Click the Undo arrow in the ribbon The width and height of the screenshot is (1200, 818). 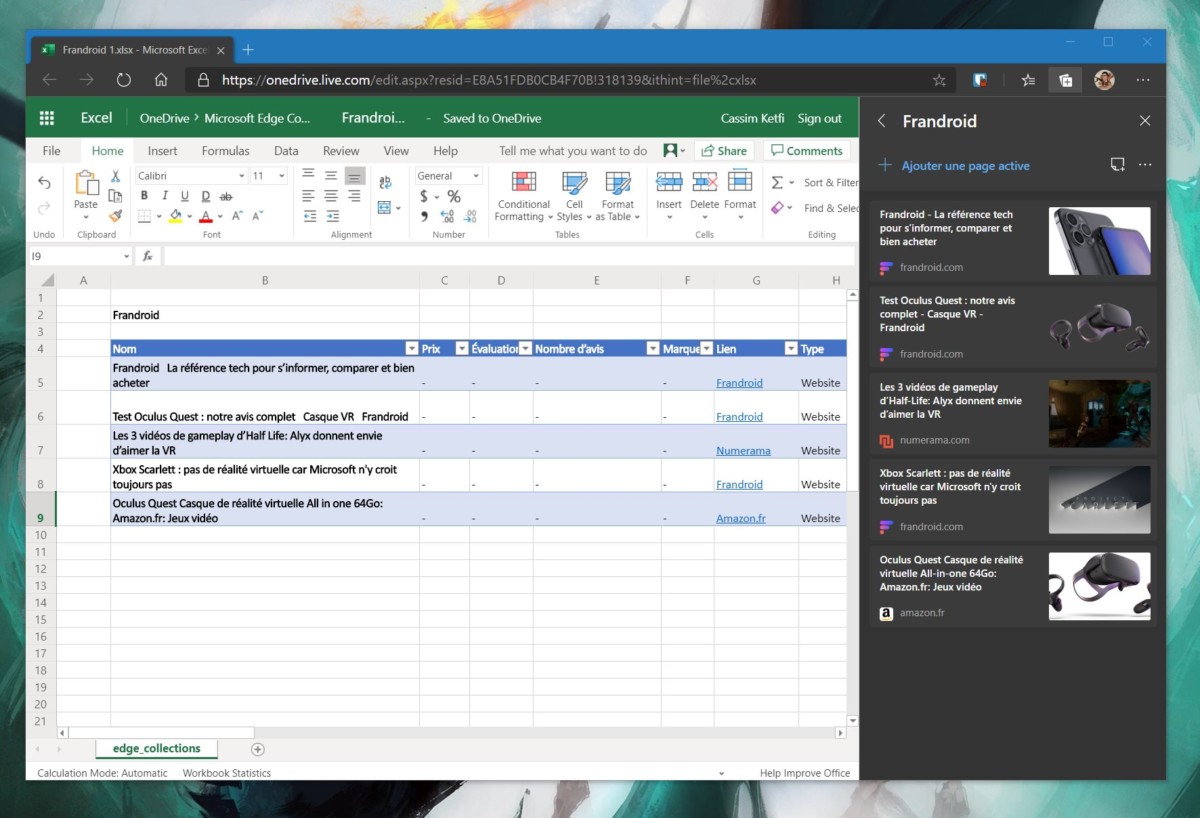point(44,182)
